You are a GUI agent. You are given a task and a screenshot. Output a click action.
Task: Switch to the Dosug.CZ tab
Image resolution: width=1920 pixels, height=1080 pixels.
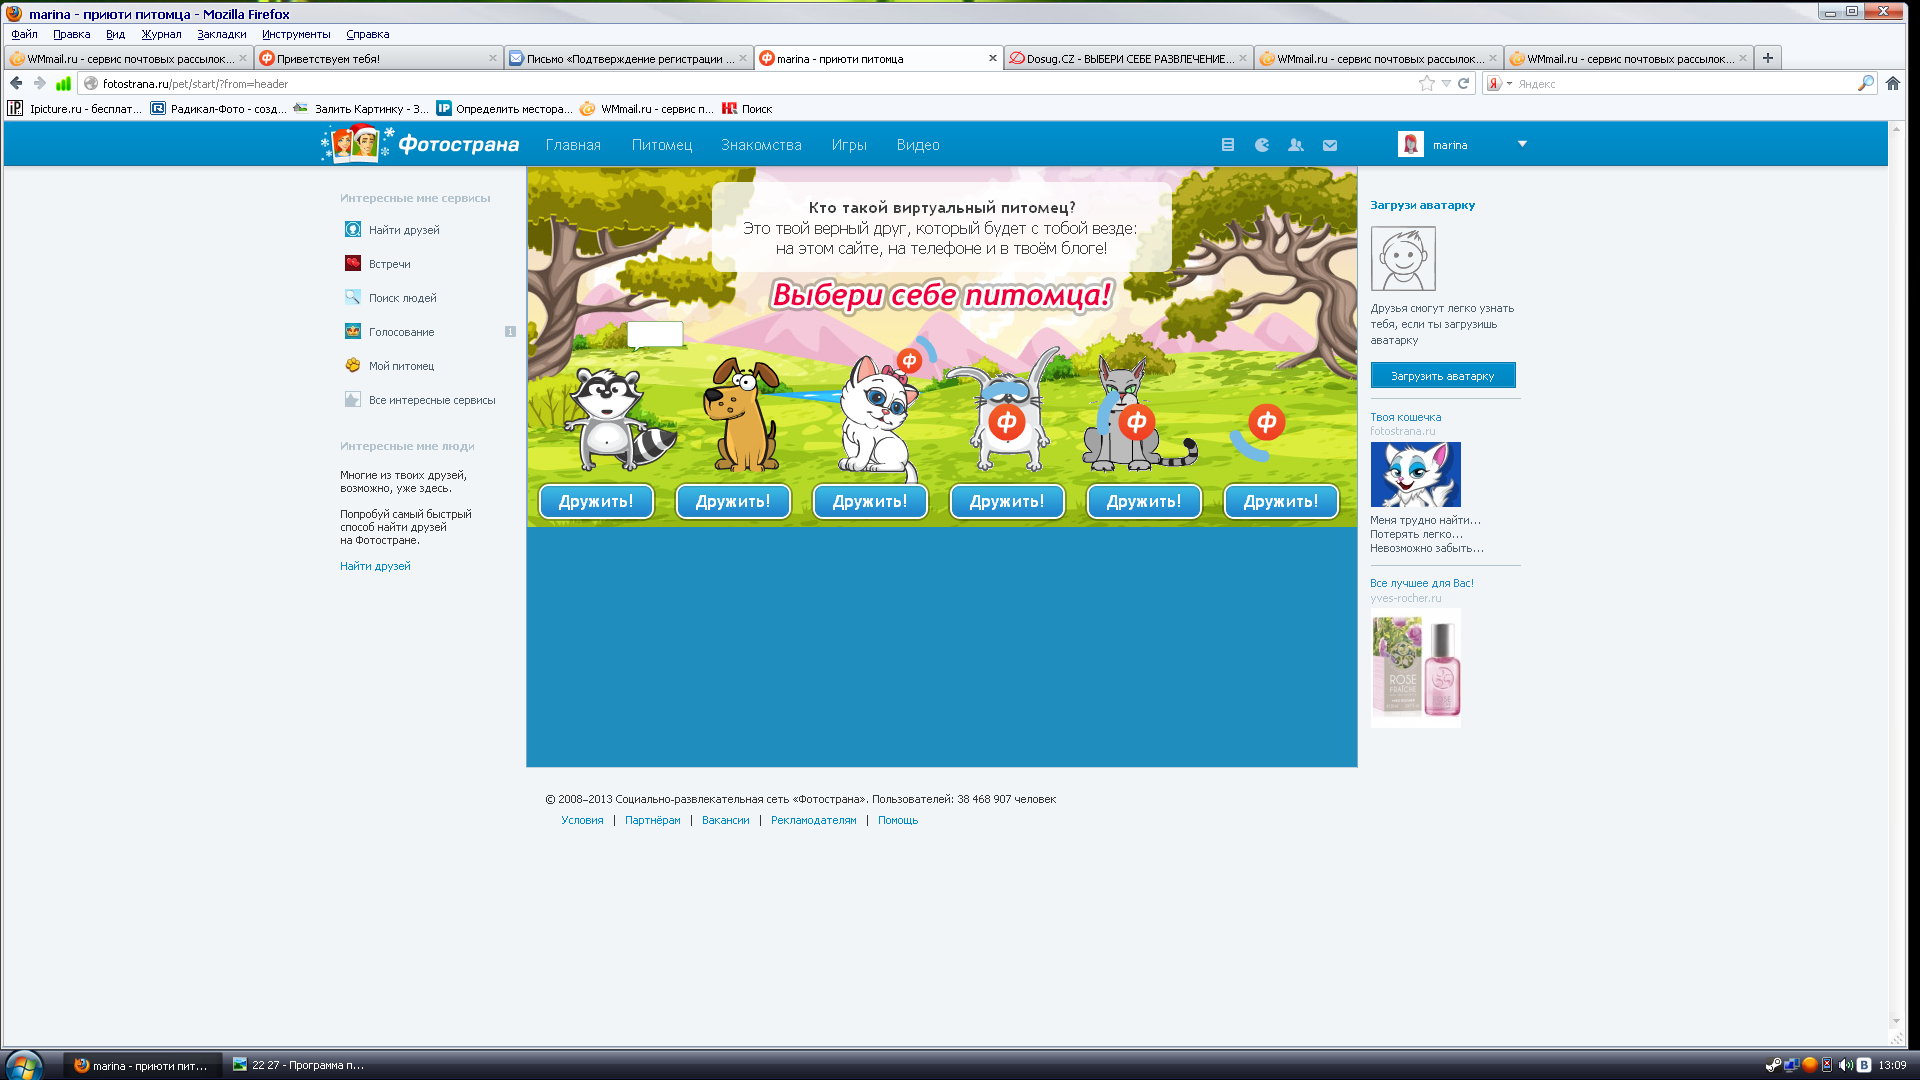pos(1127,59)
